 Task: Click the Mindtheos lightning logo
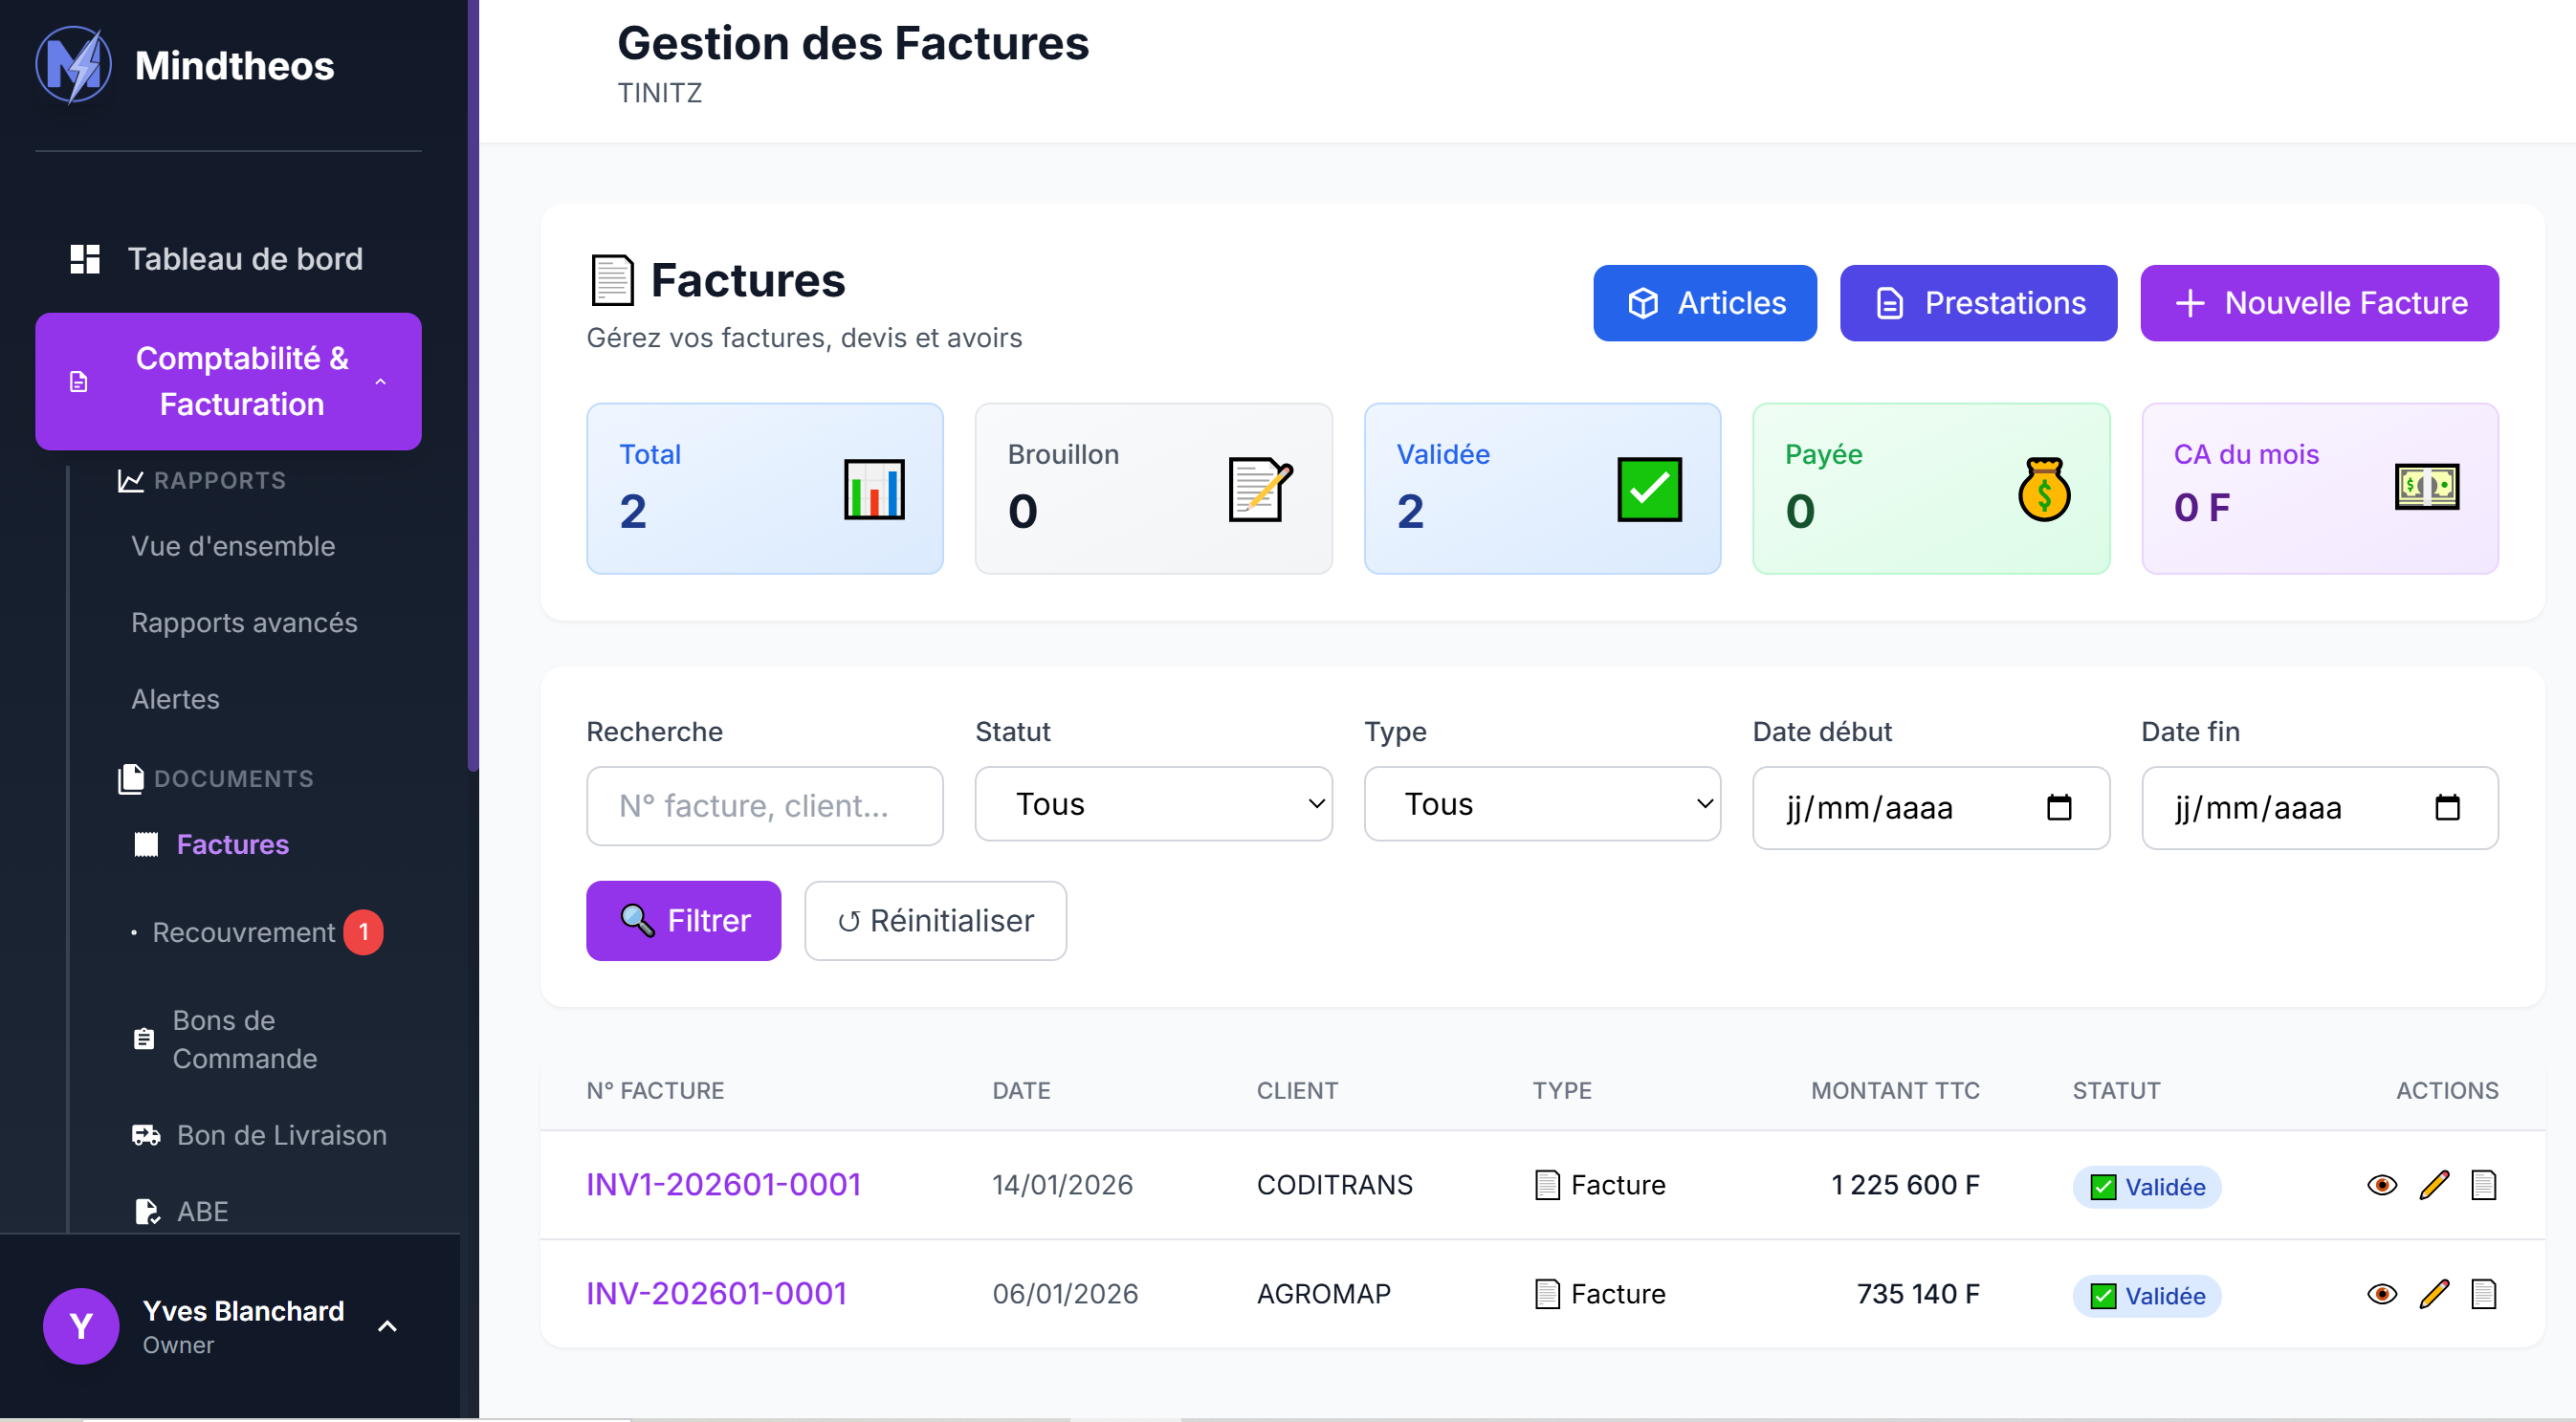75,64
